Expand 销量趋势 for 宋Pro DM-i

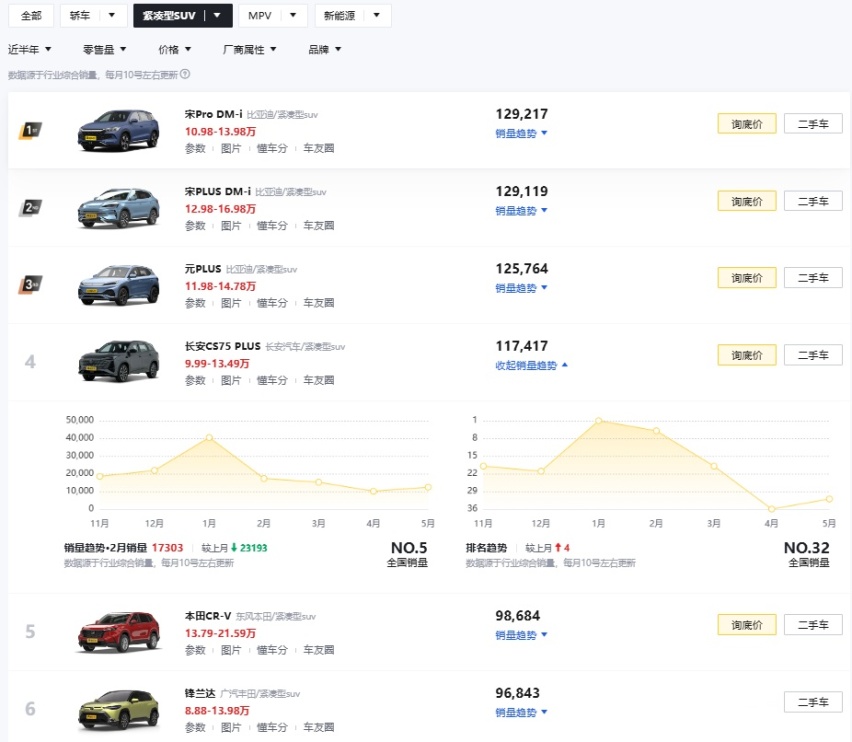point(521,133)
